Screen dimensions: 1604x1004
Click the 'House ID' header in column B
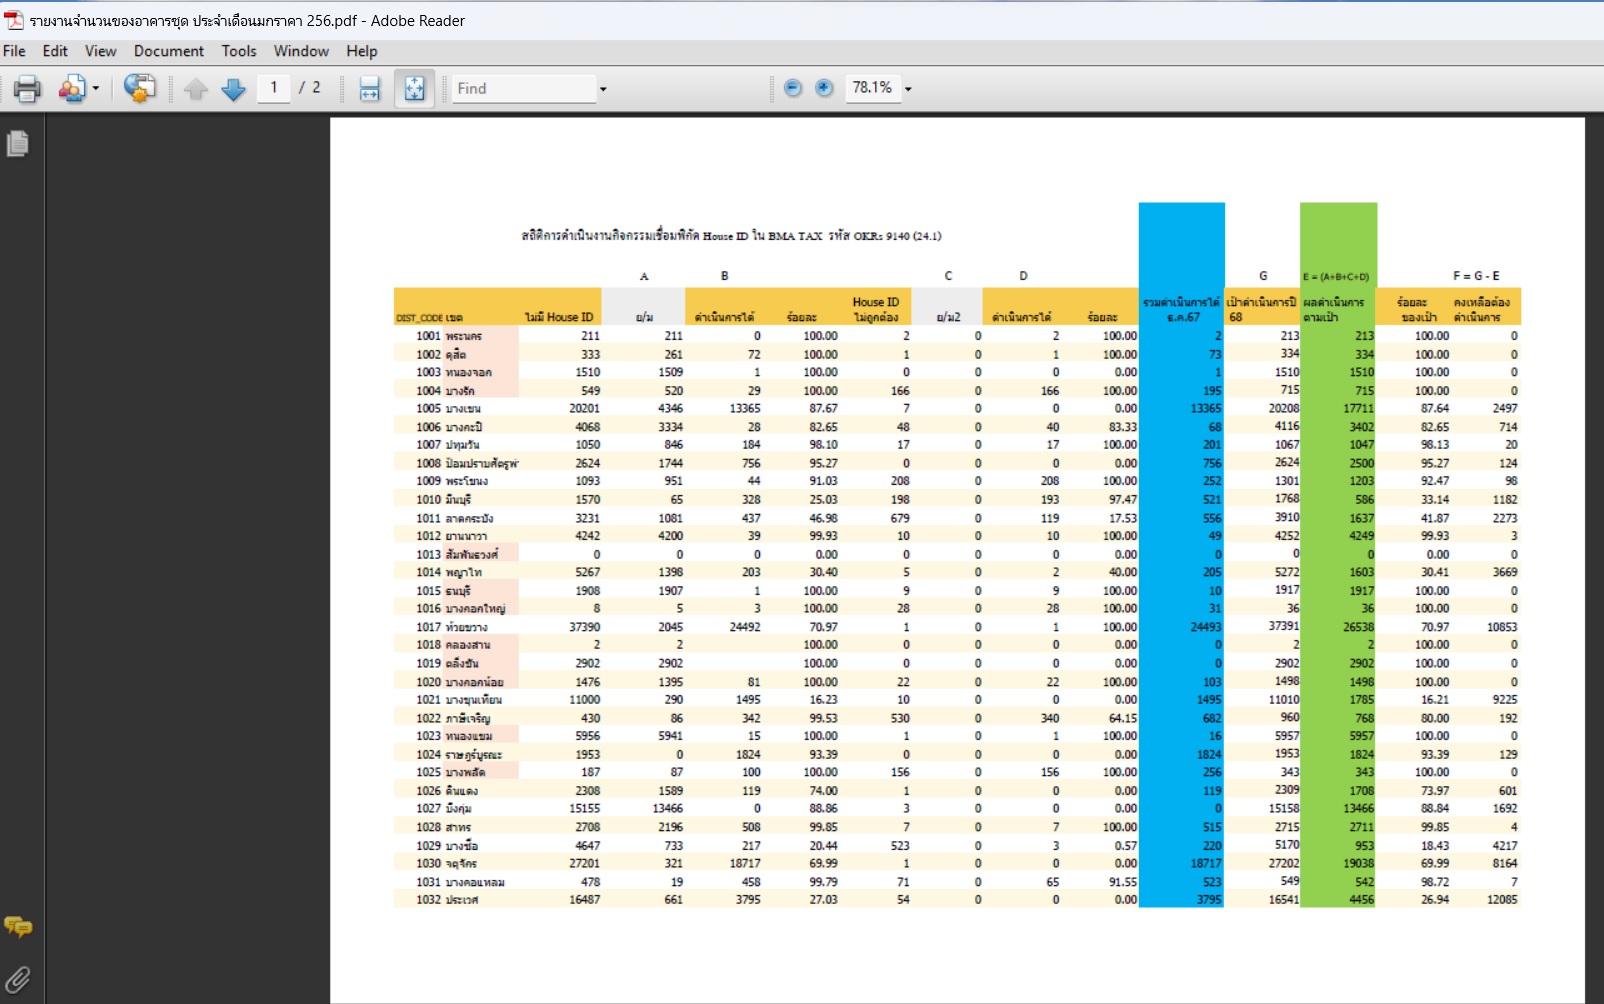(876, 302)
